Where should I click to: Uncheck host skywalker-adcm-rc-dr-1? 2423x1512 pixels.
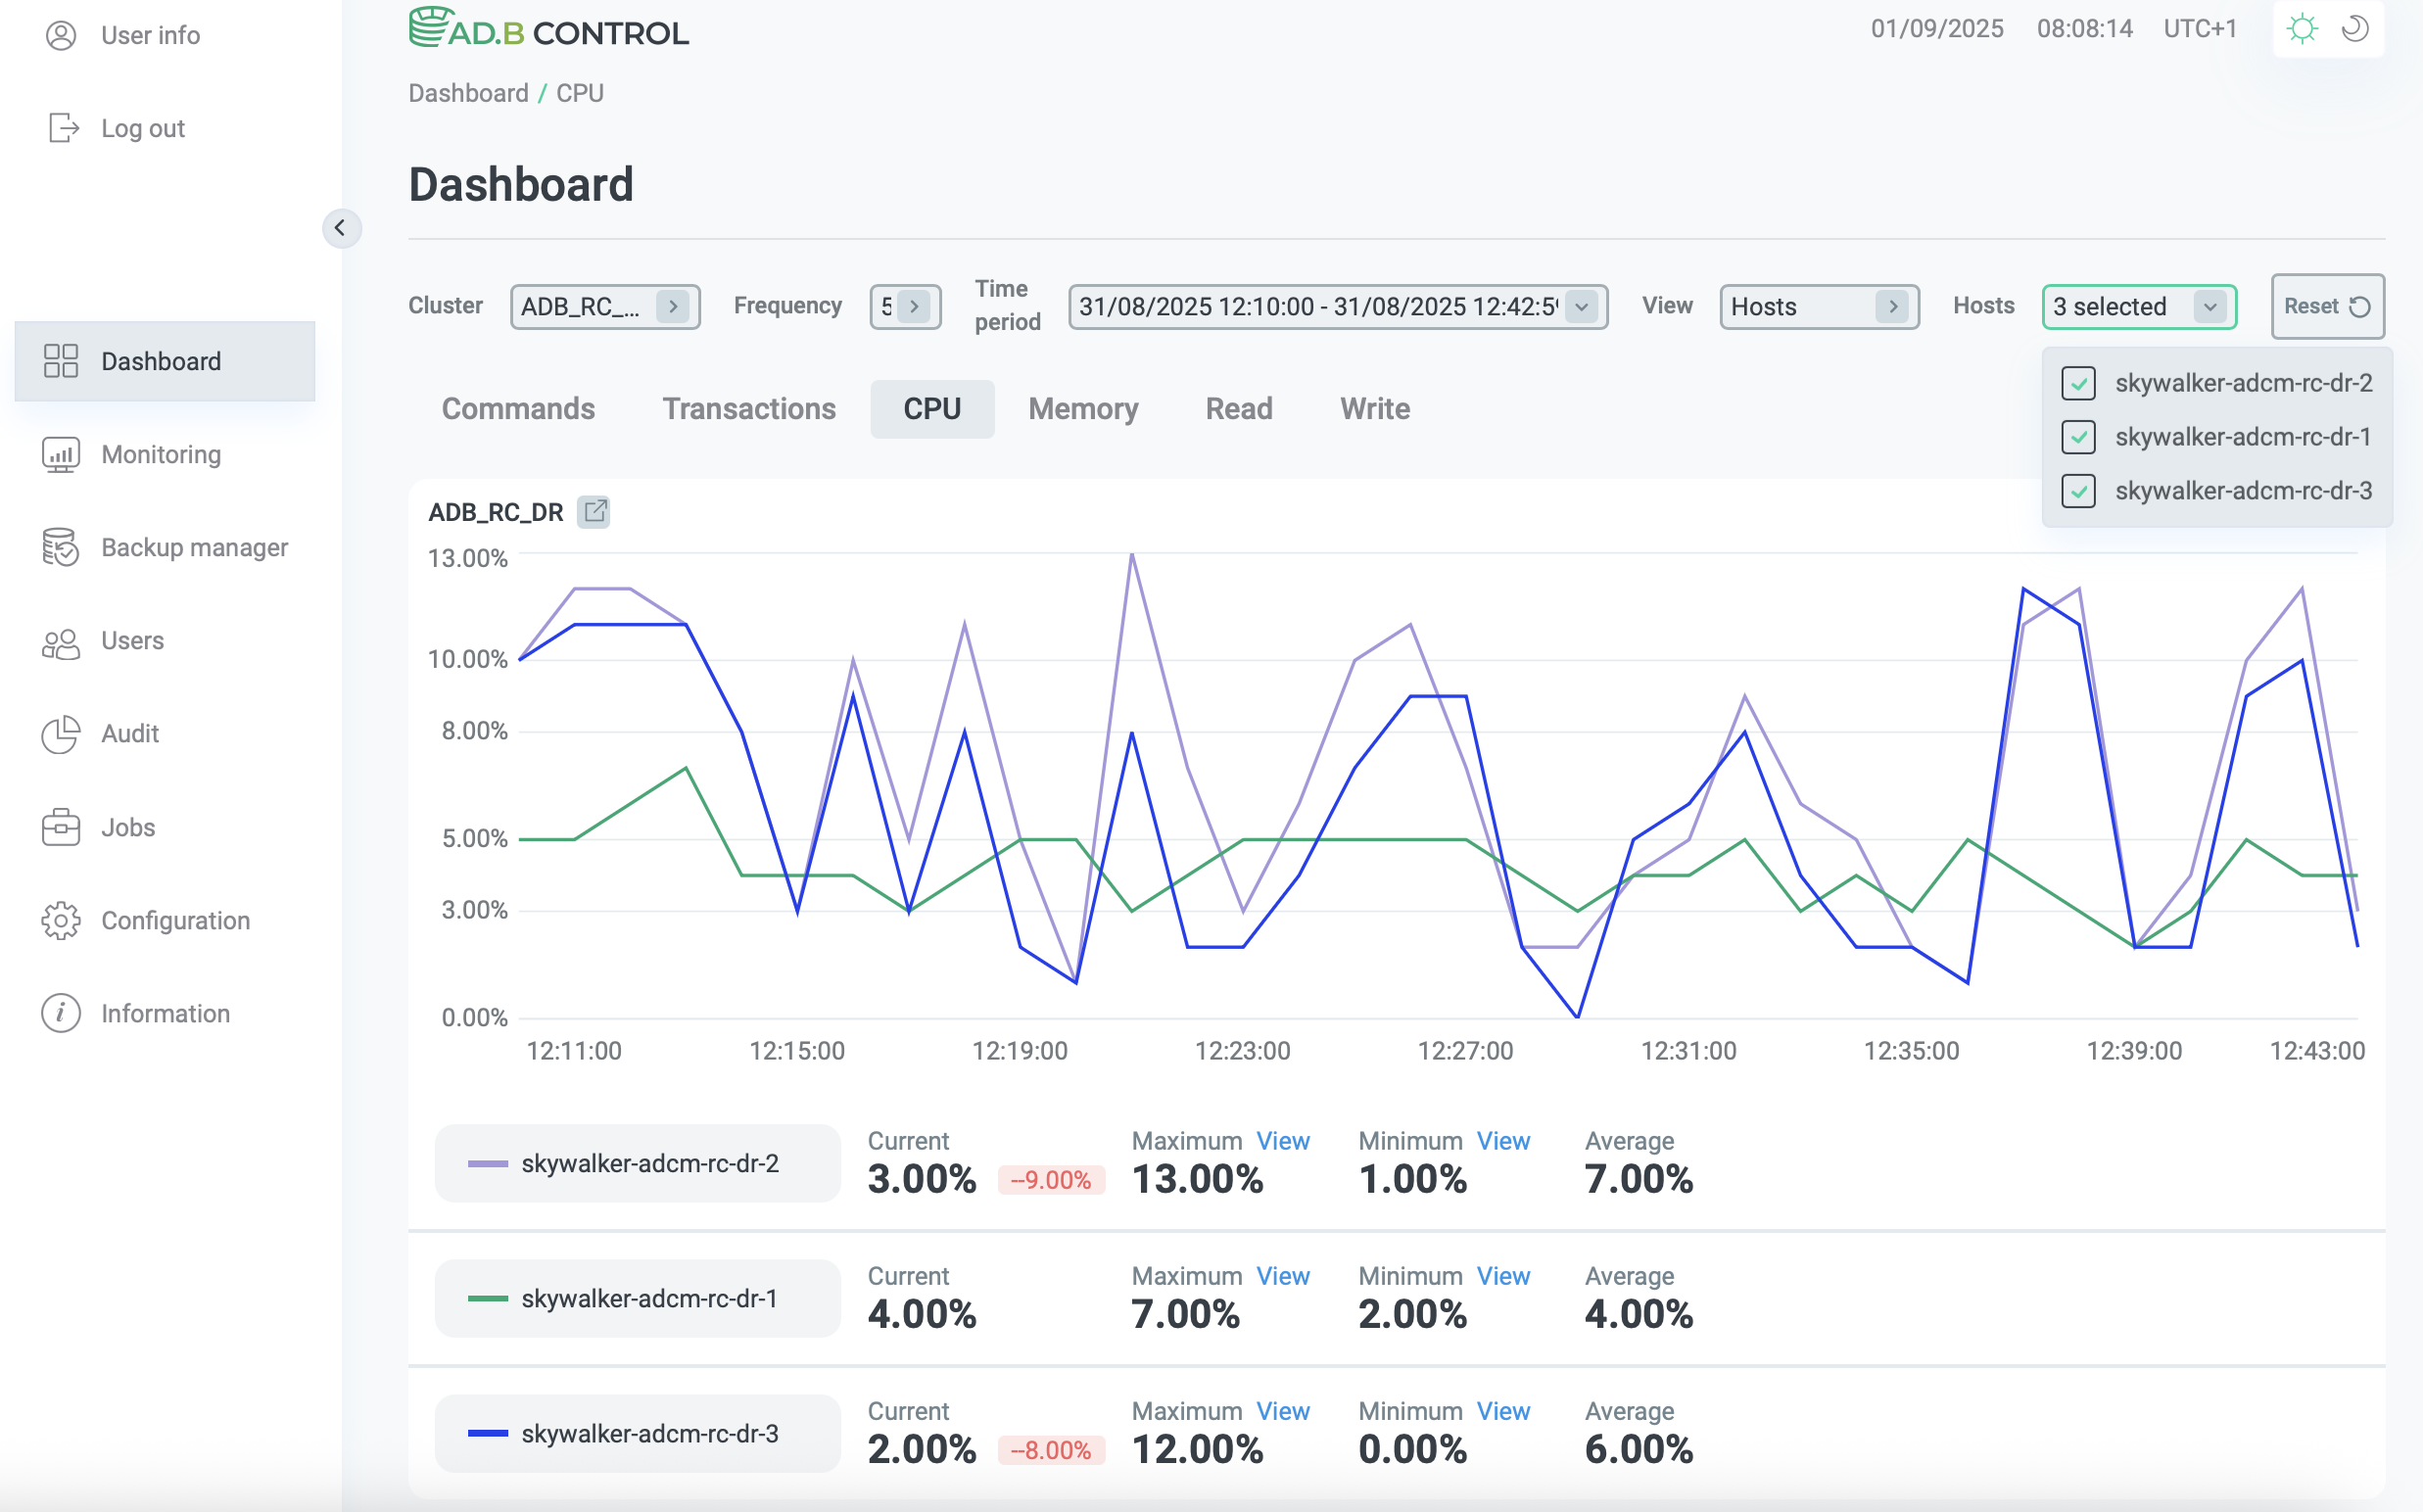(x=2079, y=437)
